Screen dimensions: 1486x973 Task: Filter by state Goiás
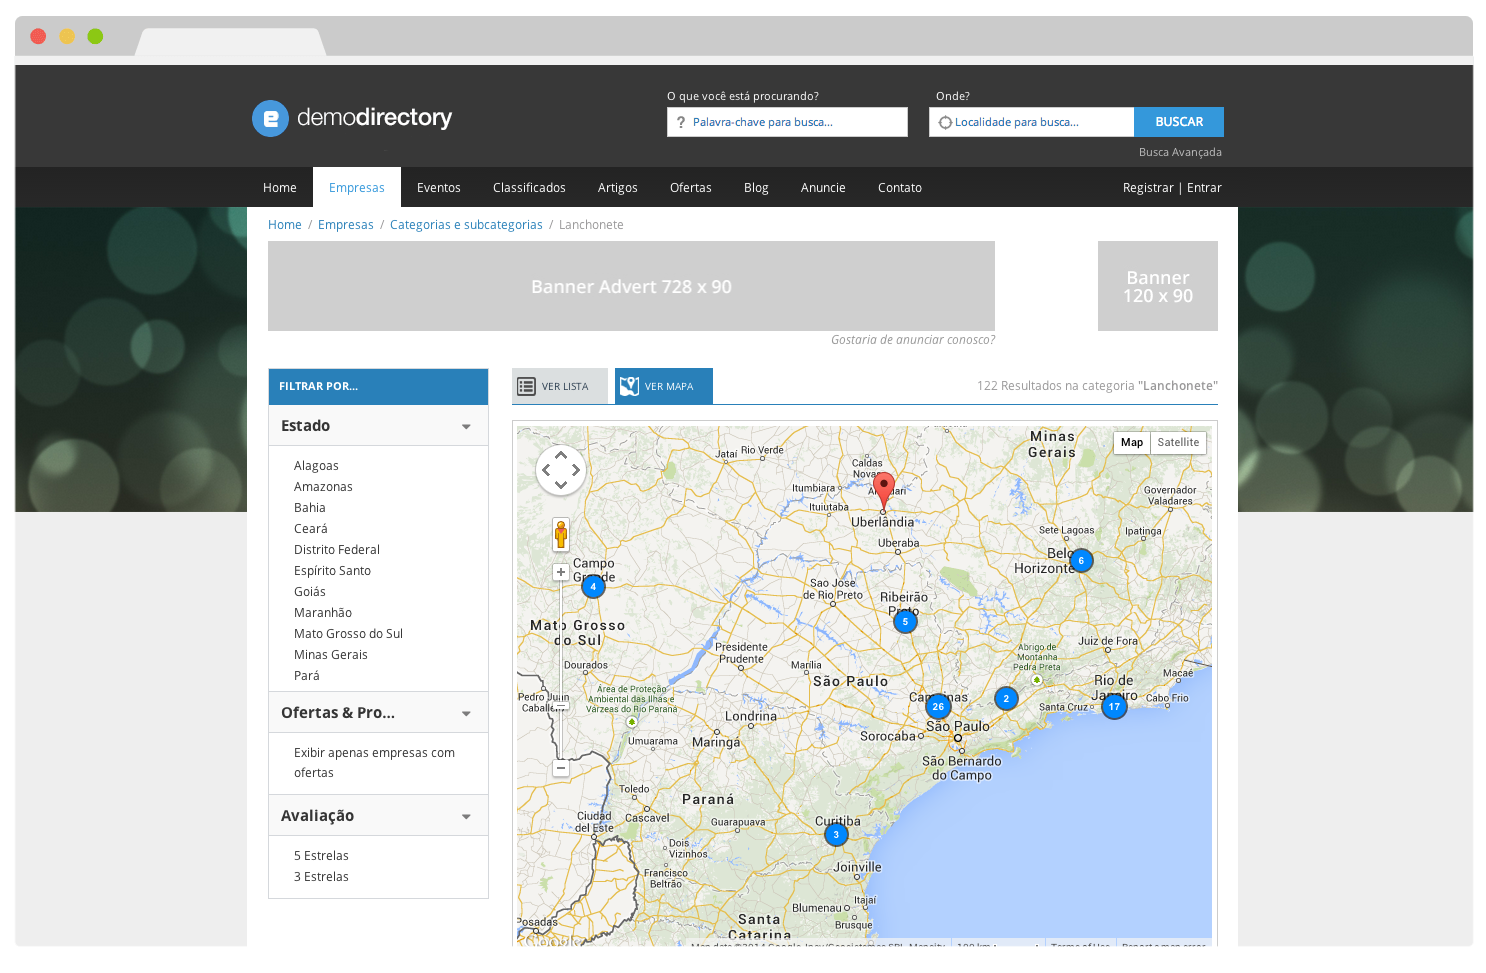(310, 592)
